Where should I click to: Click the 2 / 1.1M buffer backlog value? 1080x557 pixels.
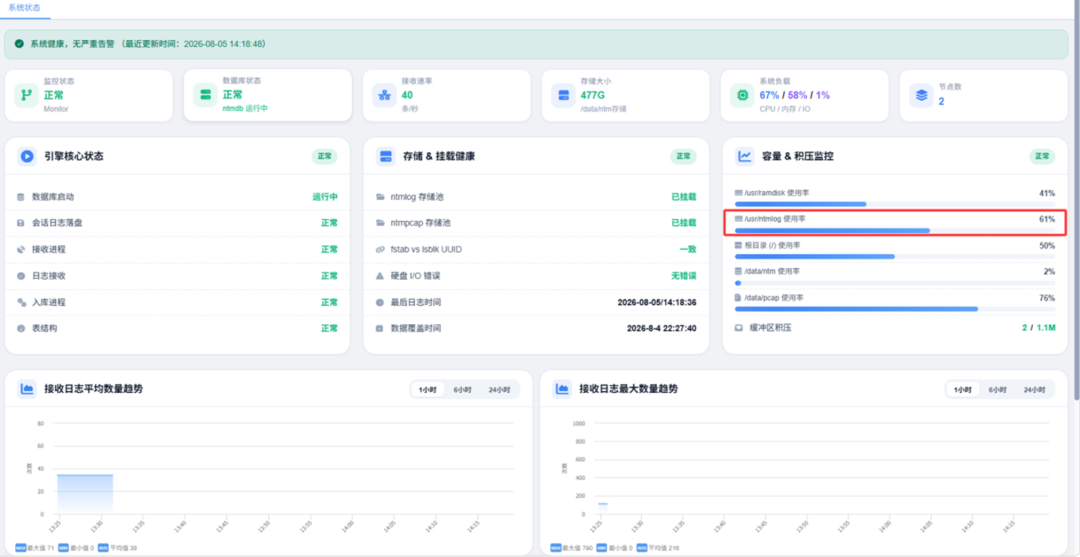tap(1039, 328)
